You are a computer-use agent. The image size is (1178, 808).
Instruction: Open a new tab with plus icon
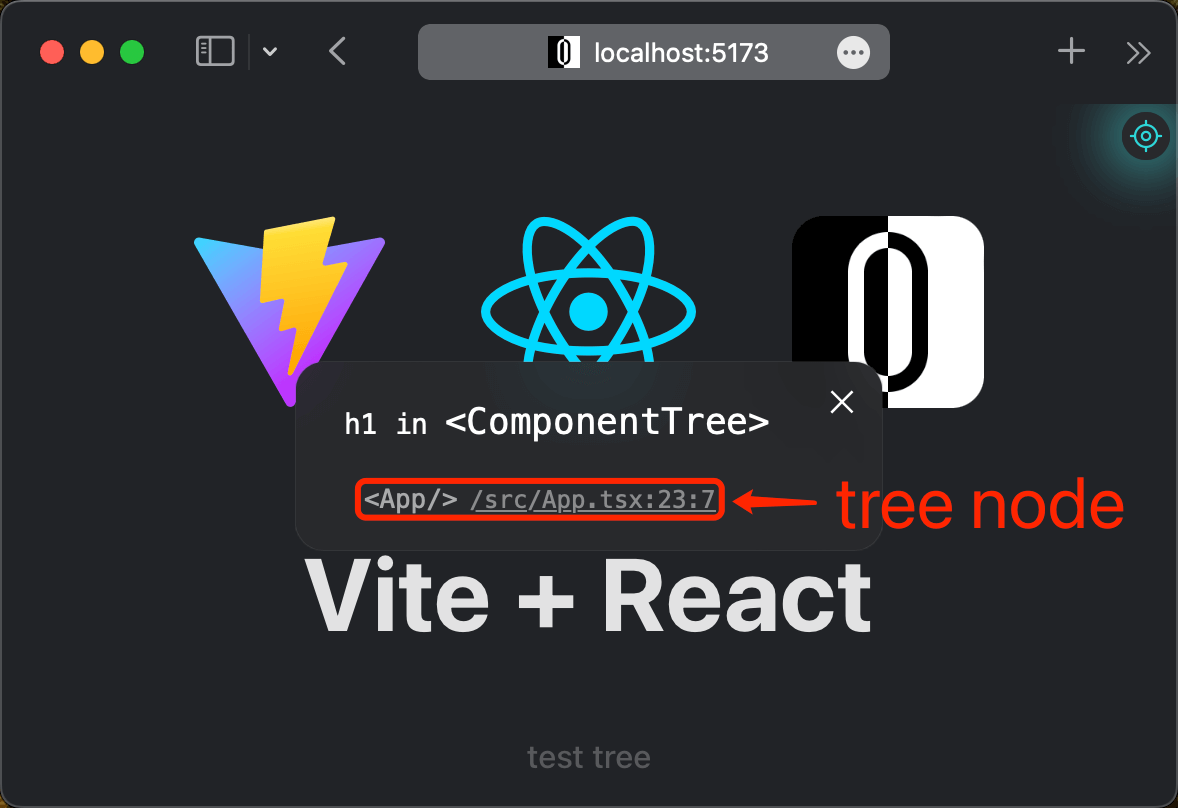[x=1071, y=51]
